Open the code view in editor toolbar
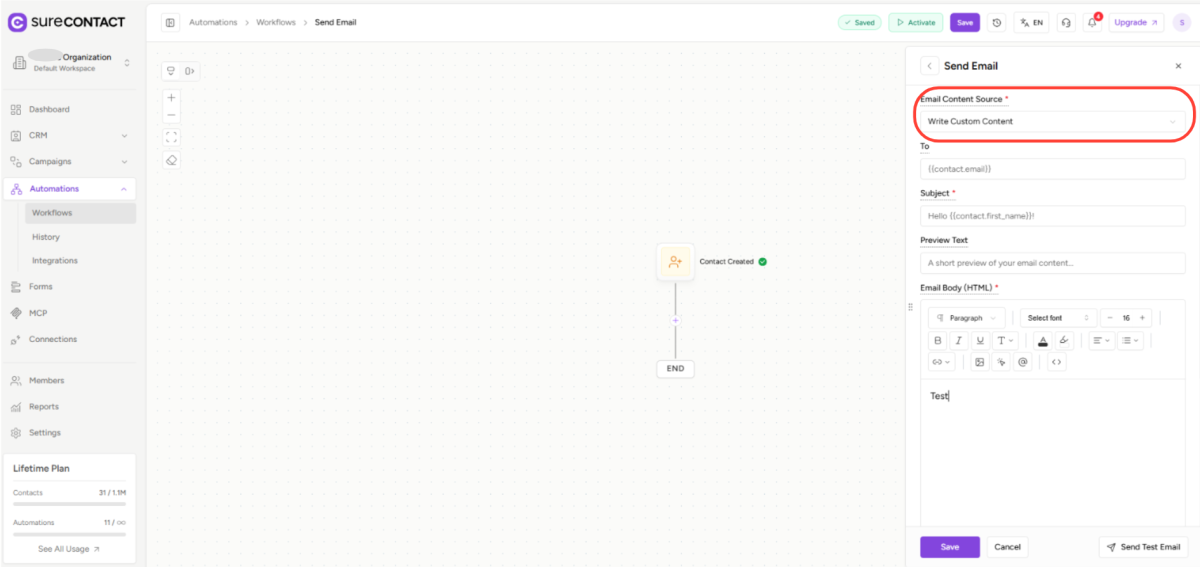This screenshot has width=1200, height=567. tap(1056, 362)
